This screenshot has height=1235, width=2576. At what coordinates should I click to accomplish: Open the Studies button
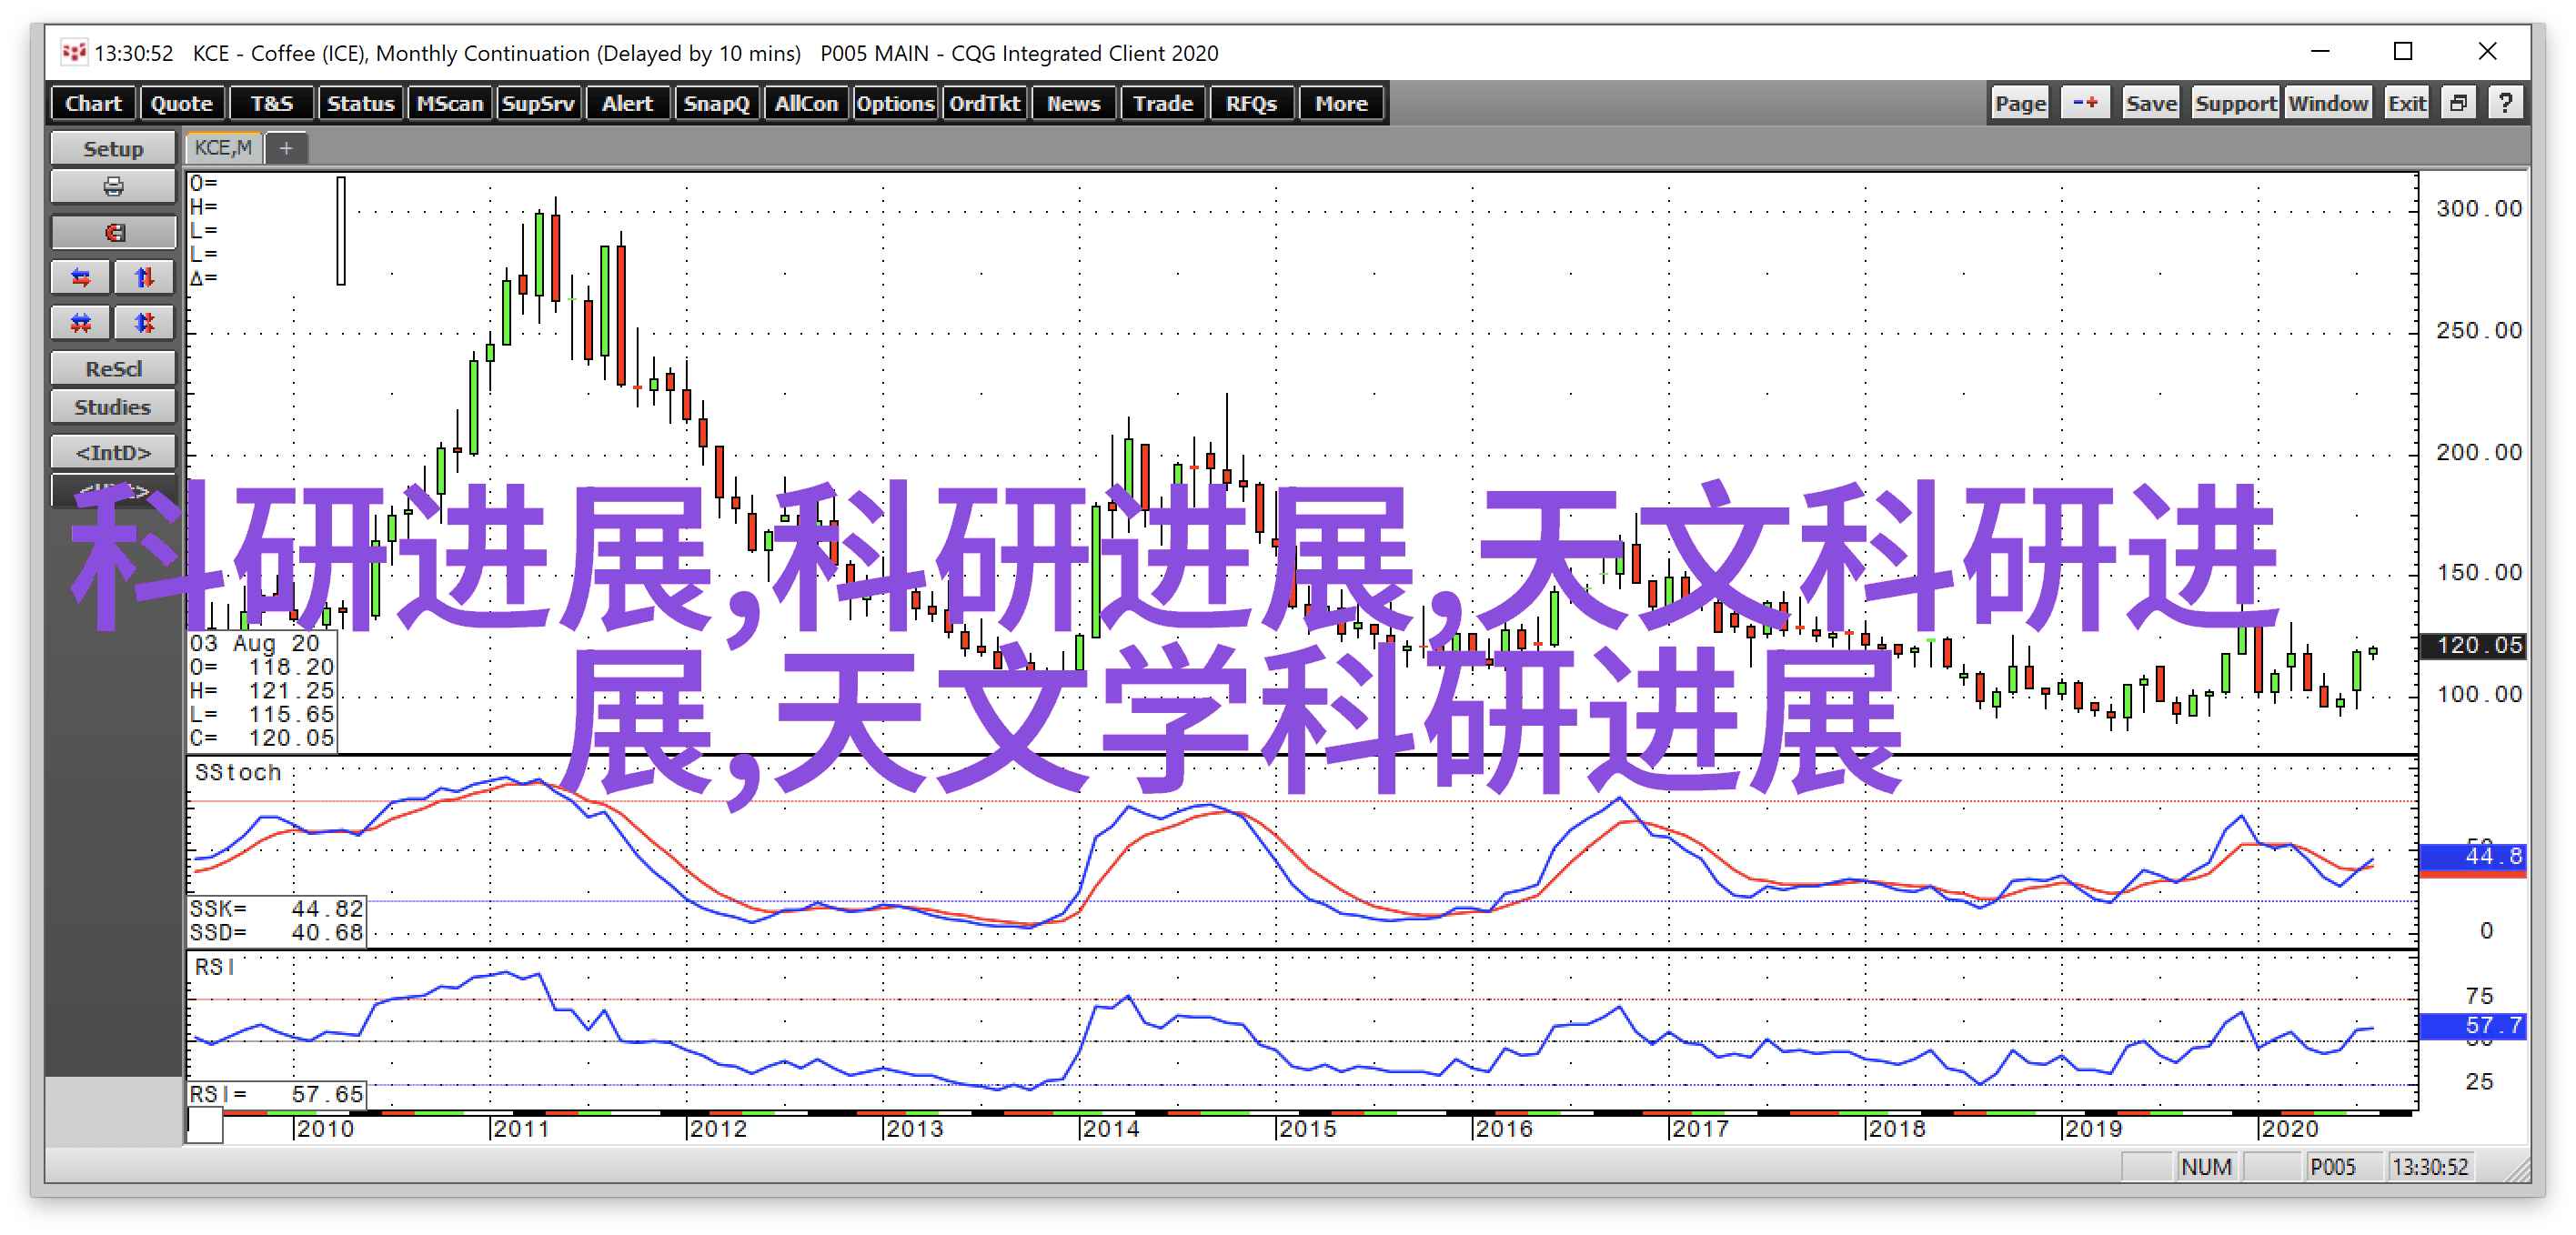tap(113, 407)
